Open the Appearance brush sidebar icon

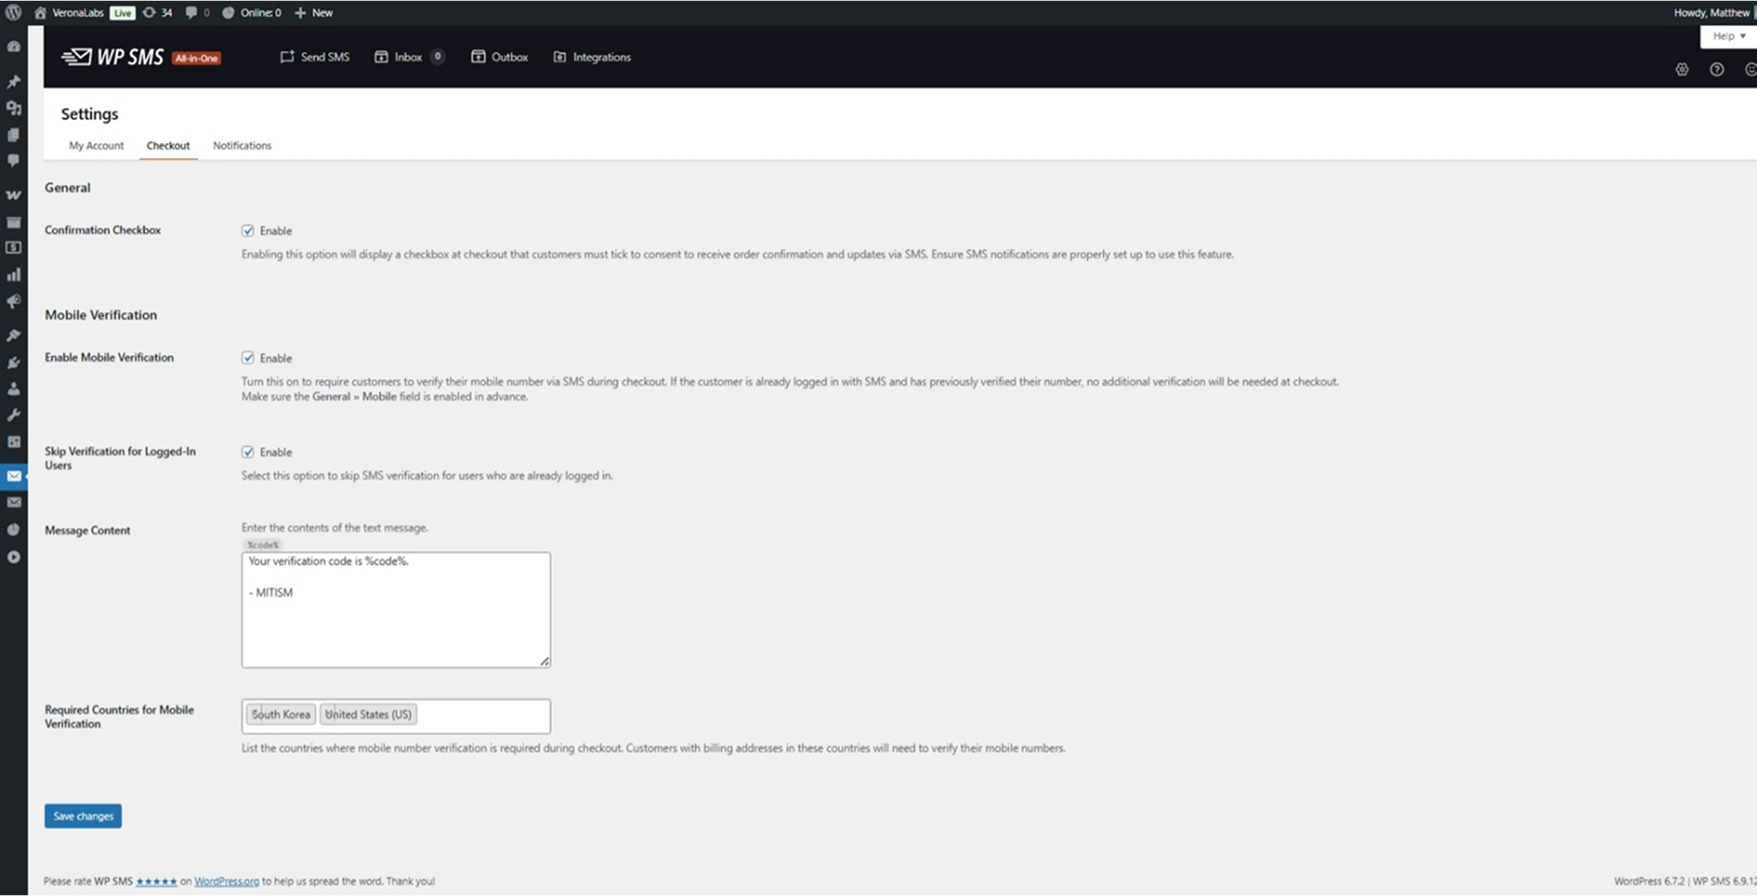pyautogui.click(x=14, y=335)
